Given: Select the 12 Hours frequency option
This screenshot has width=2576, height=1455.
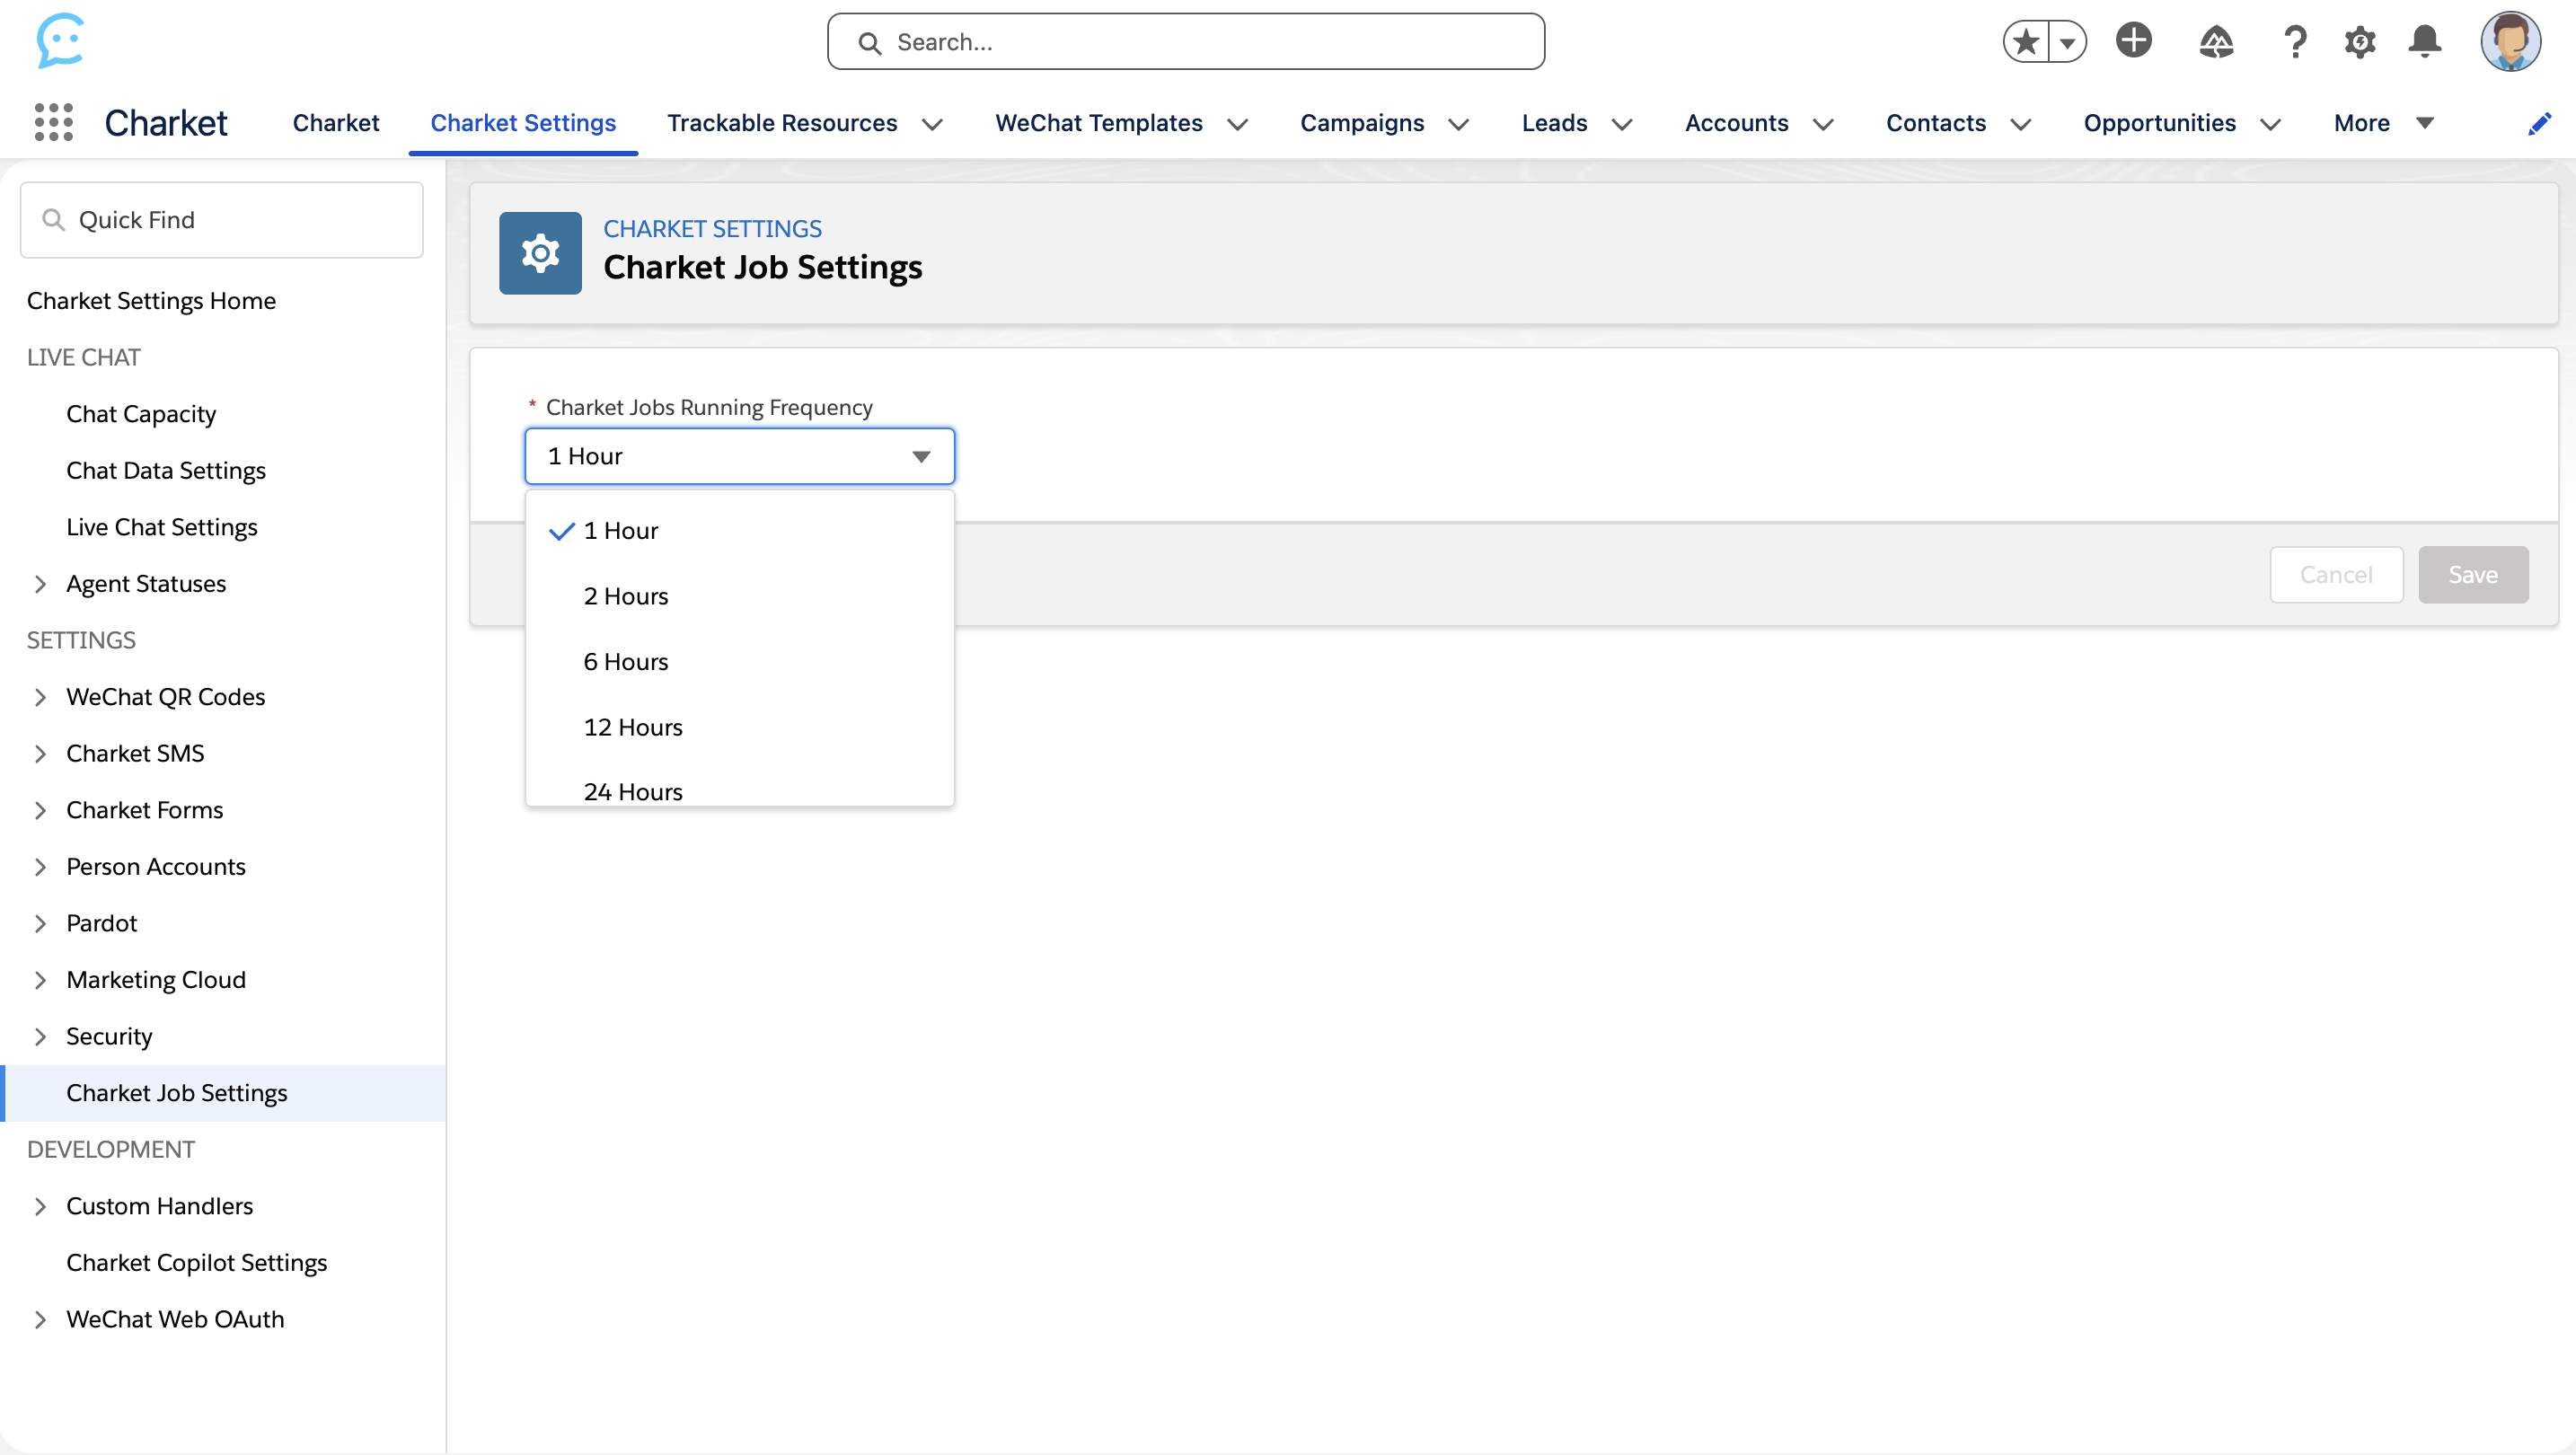Looking at the screenshot, I should 632,726.
